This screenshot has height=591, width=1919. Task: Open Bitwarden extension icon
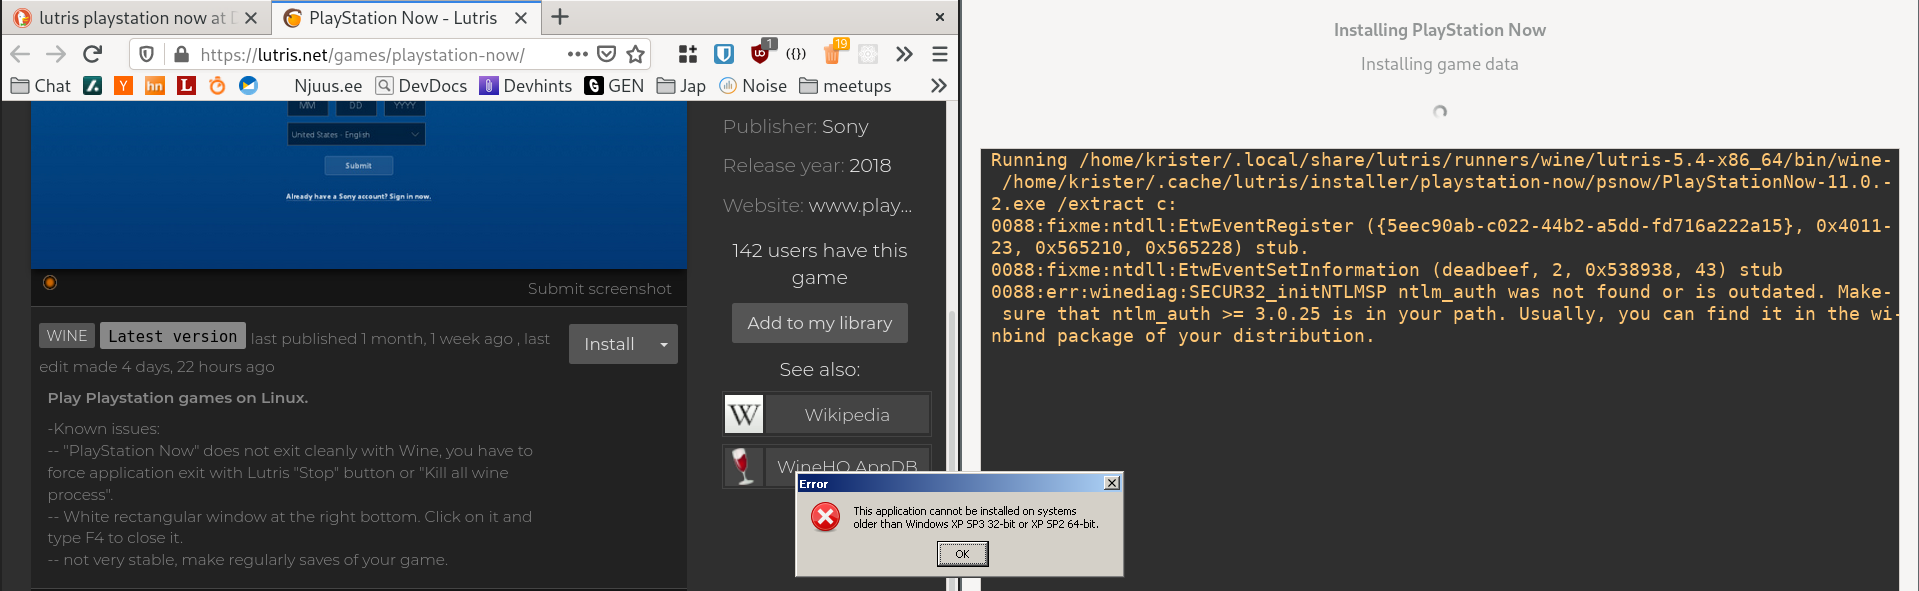(x=724, y=54)
